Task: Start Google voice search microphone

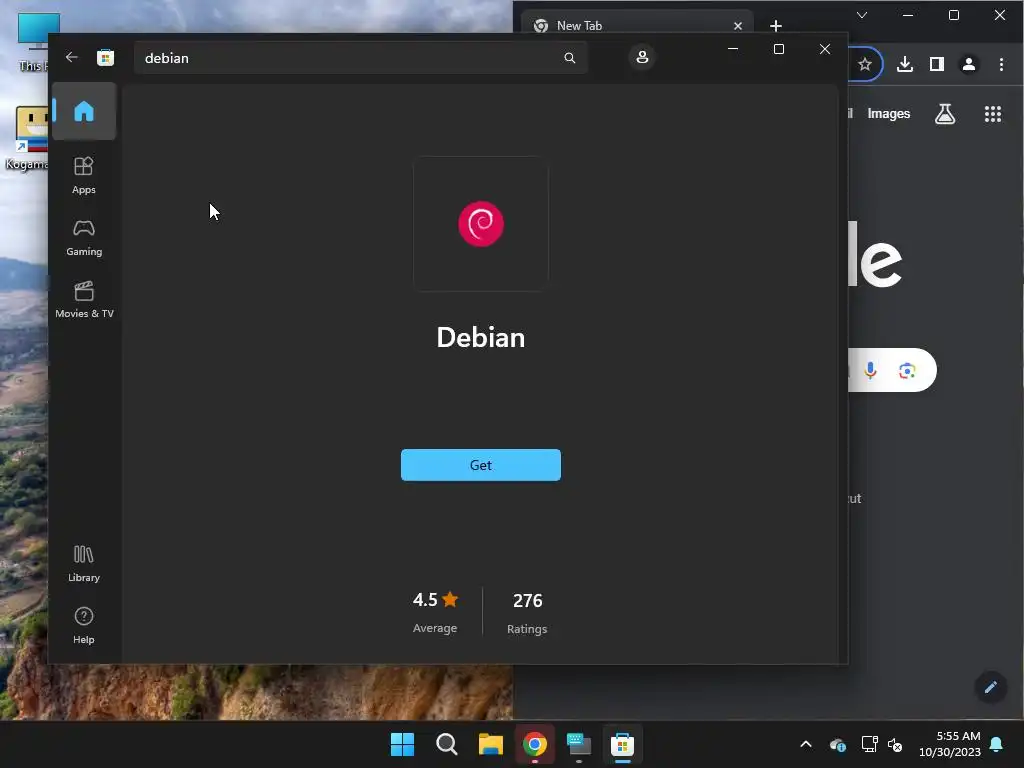Action: [x=870, y=370]
